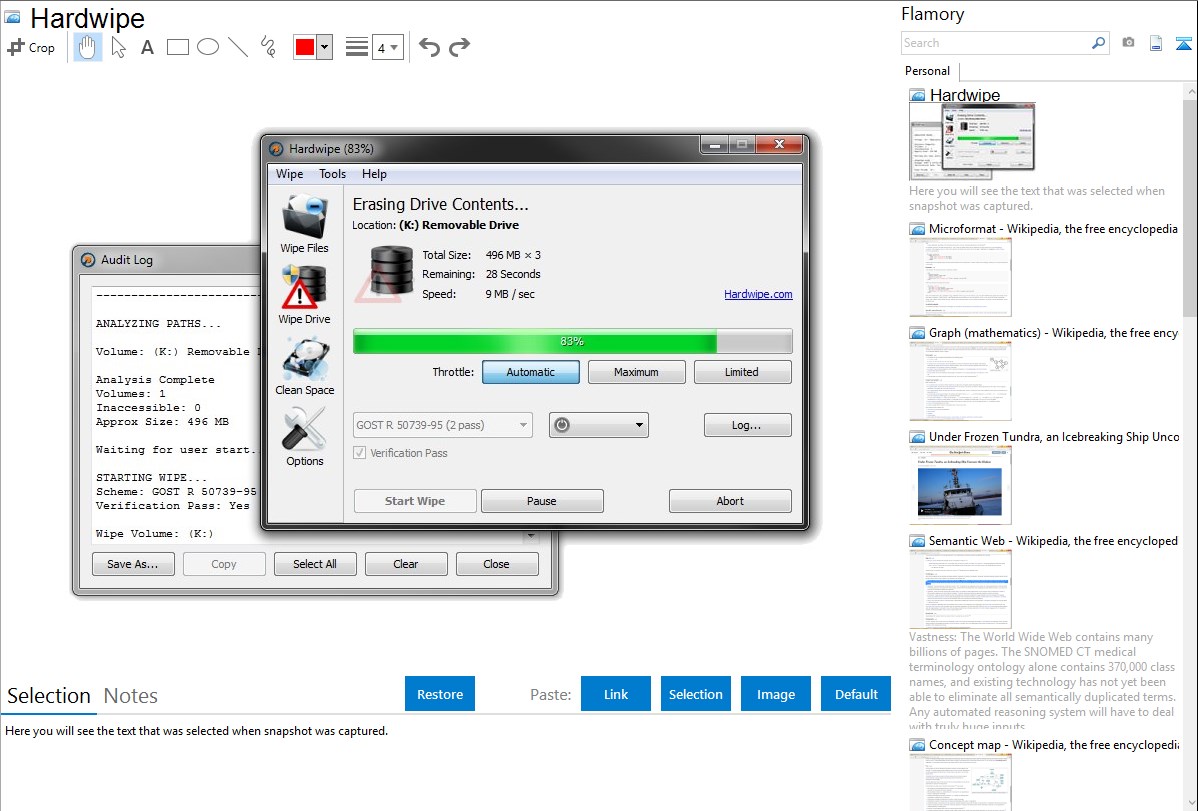Toggle the Verification Pass checkbox
This screenshot has height=811, width=1198.
point(359,453)
